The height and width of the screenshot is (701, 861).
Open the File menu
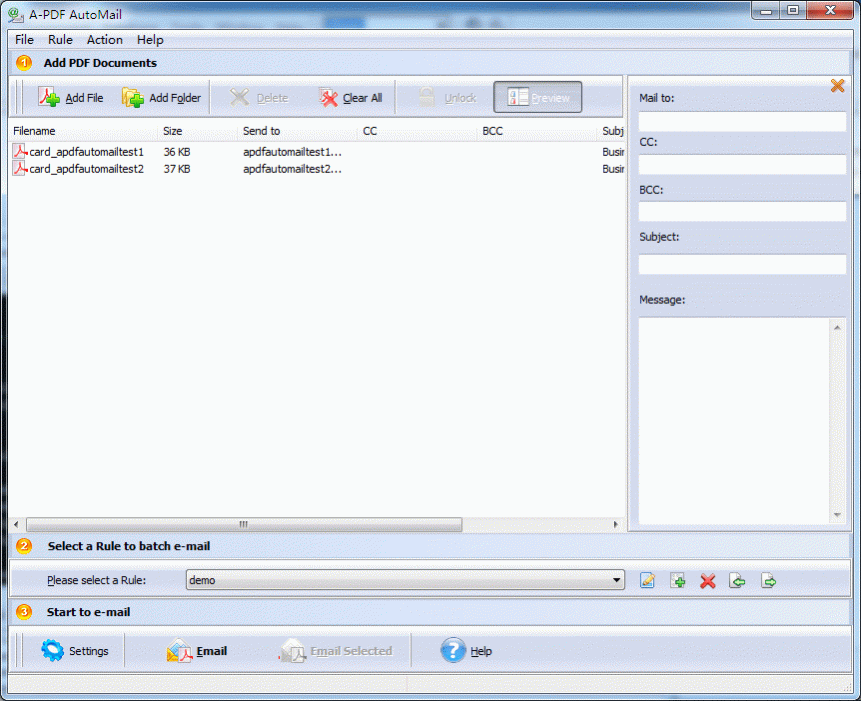pos(24,40)
